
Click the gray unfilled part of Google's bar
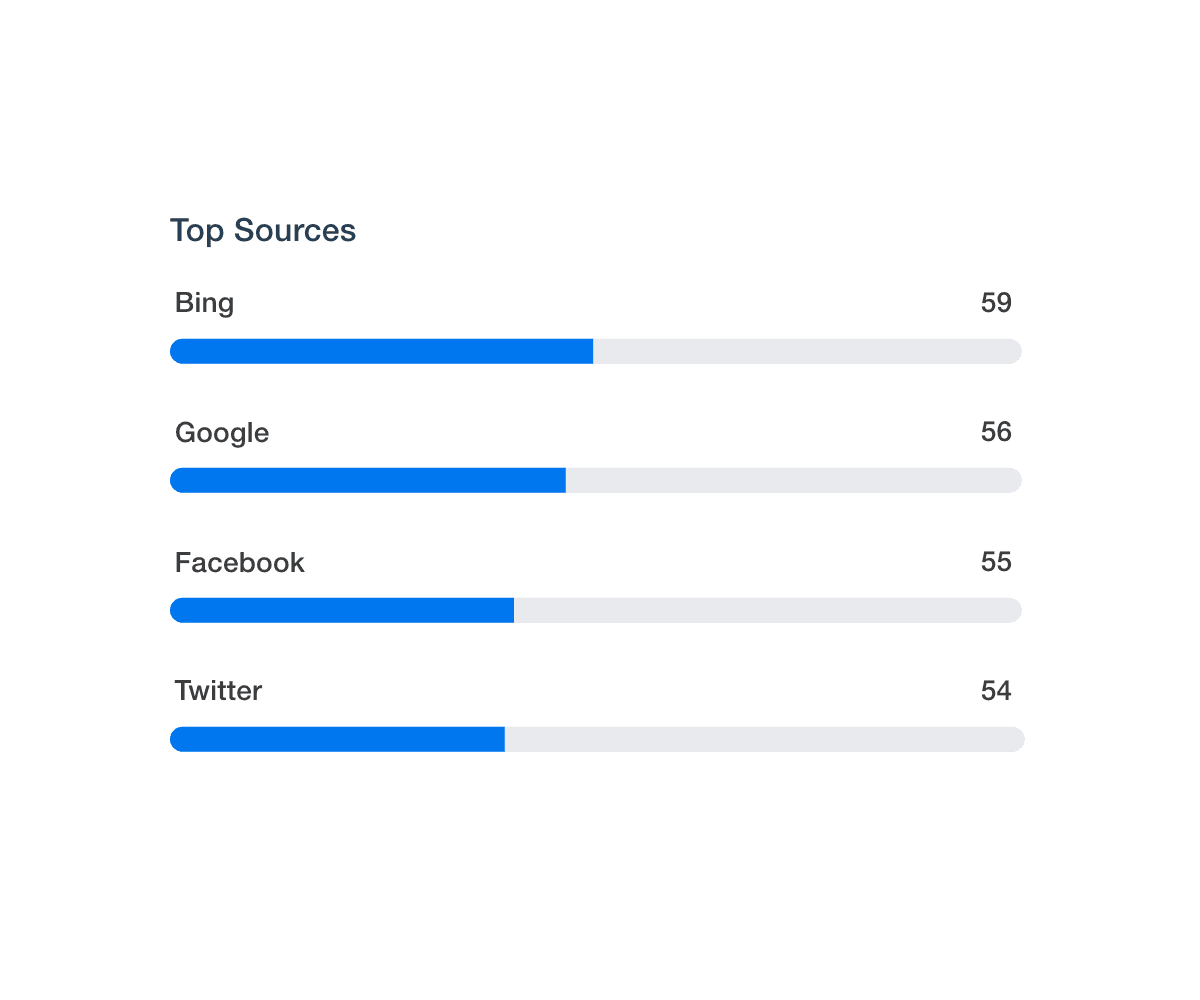pos(793,480)
